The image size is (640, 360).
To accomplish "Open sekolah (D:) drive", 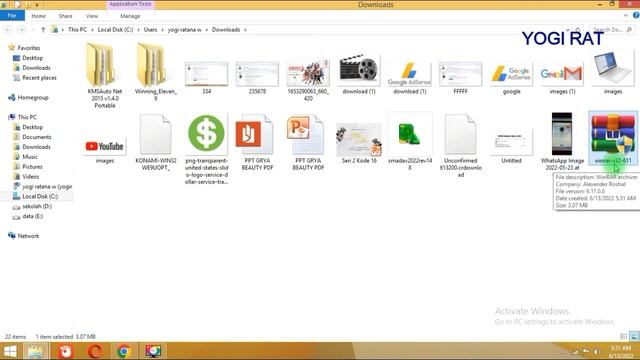I will [37, 206].
